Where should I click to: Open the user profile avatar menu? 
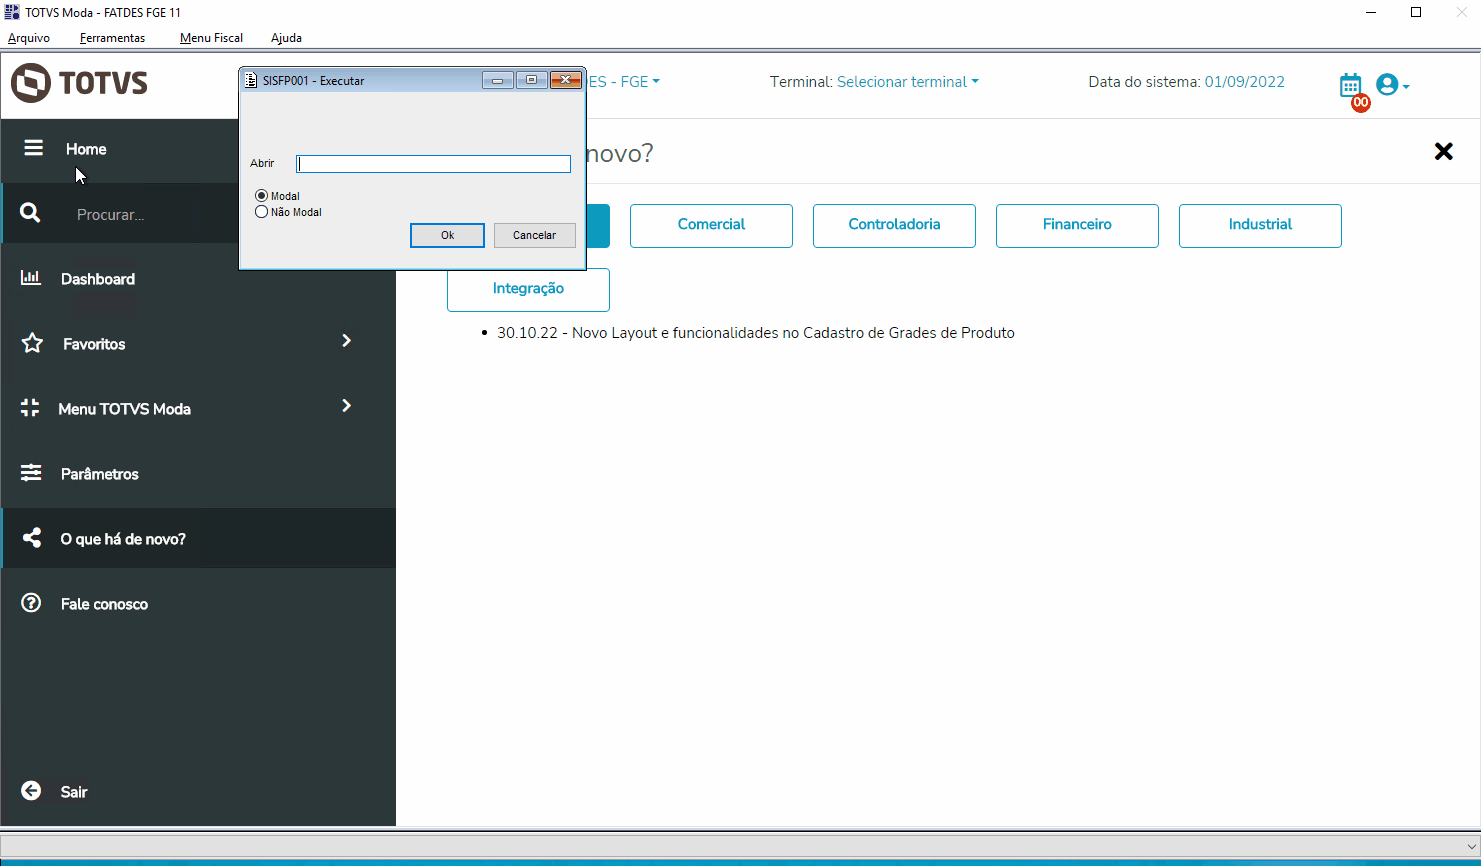click(x=1391, y=85)
